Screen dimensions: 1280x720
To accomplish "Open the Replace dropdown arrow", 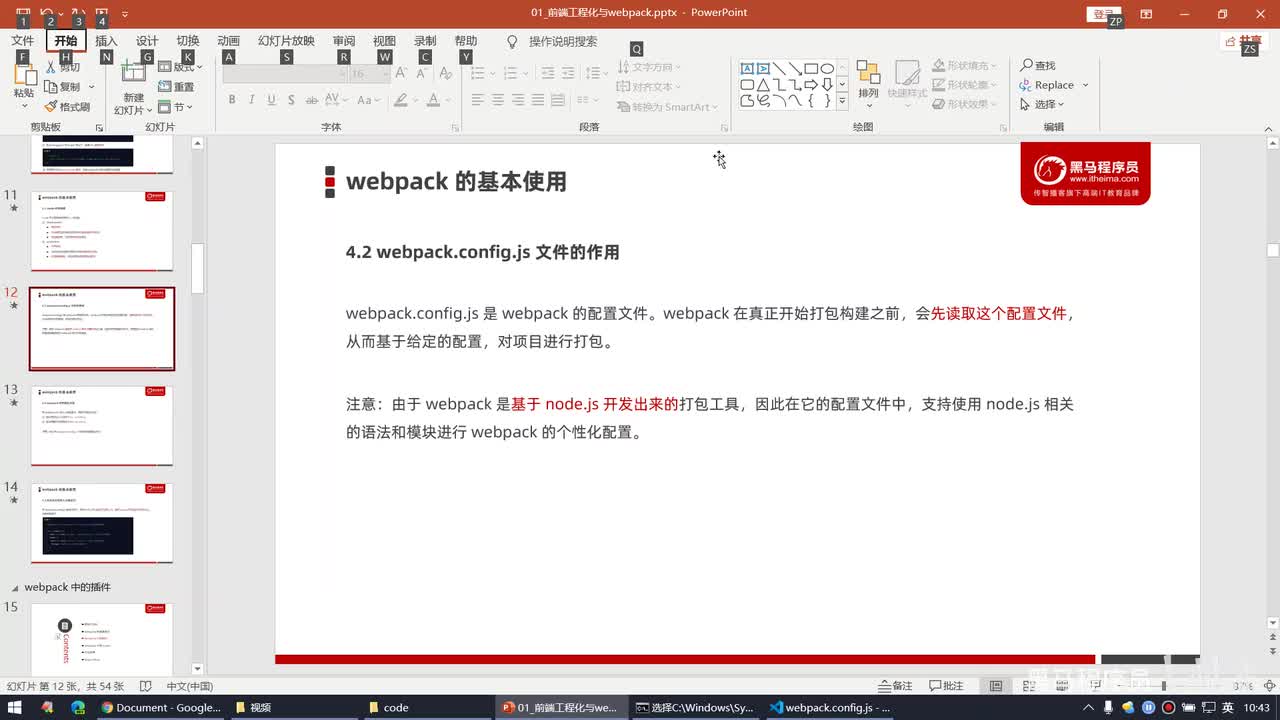I will coord(1085,85).
